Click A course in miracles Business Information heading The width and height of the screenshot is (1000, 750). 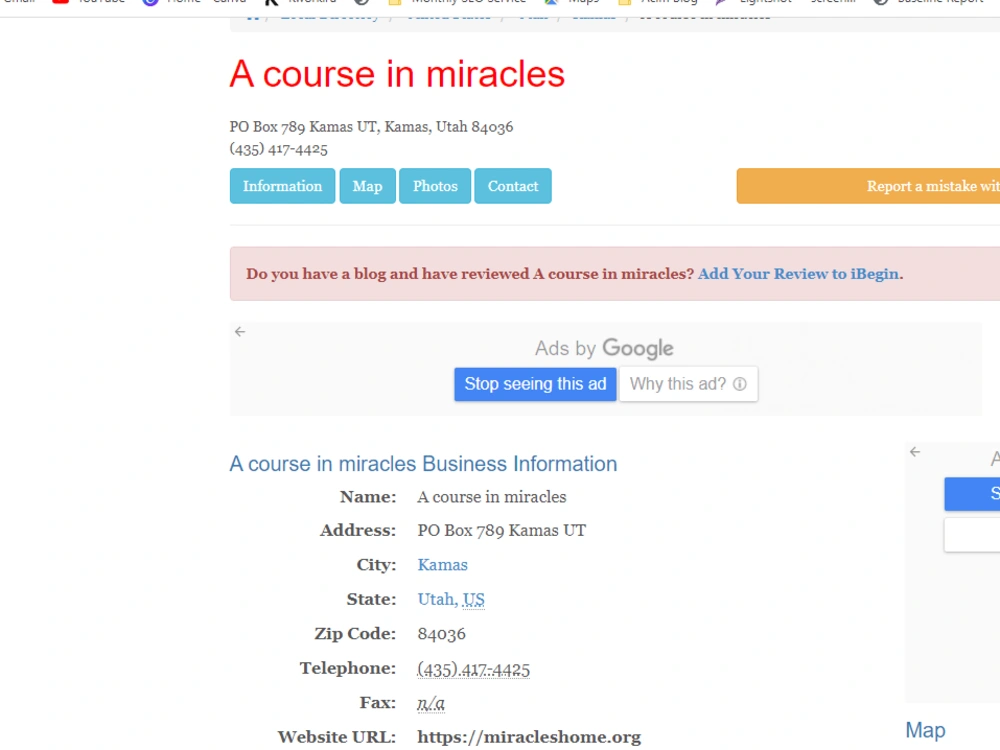point(423,464)
